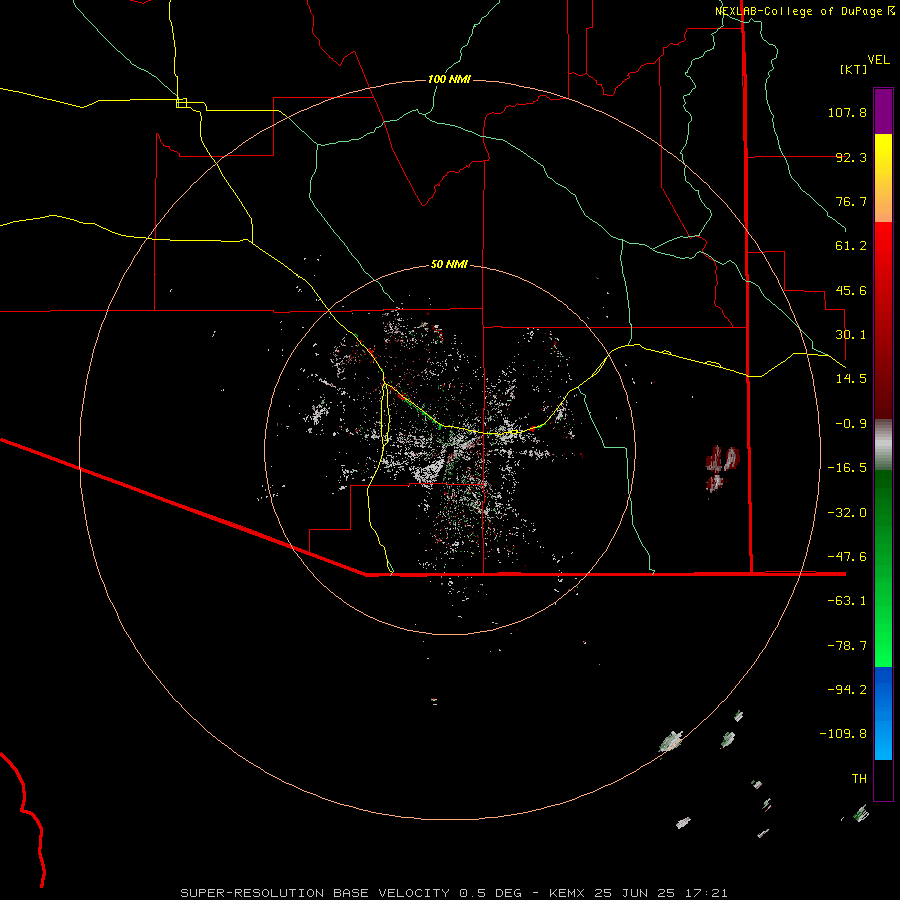Click the 45.6 velocity scale label
The height and width of the screenshot is (900, 900).
(x=851, y=290)
